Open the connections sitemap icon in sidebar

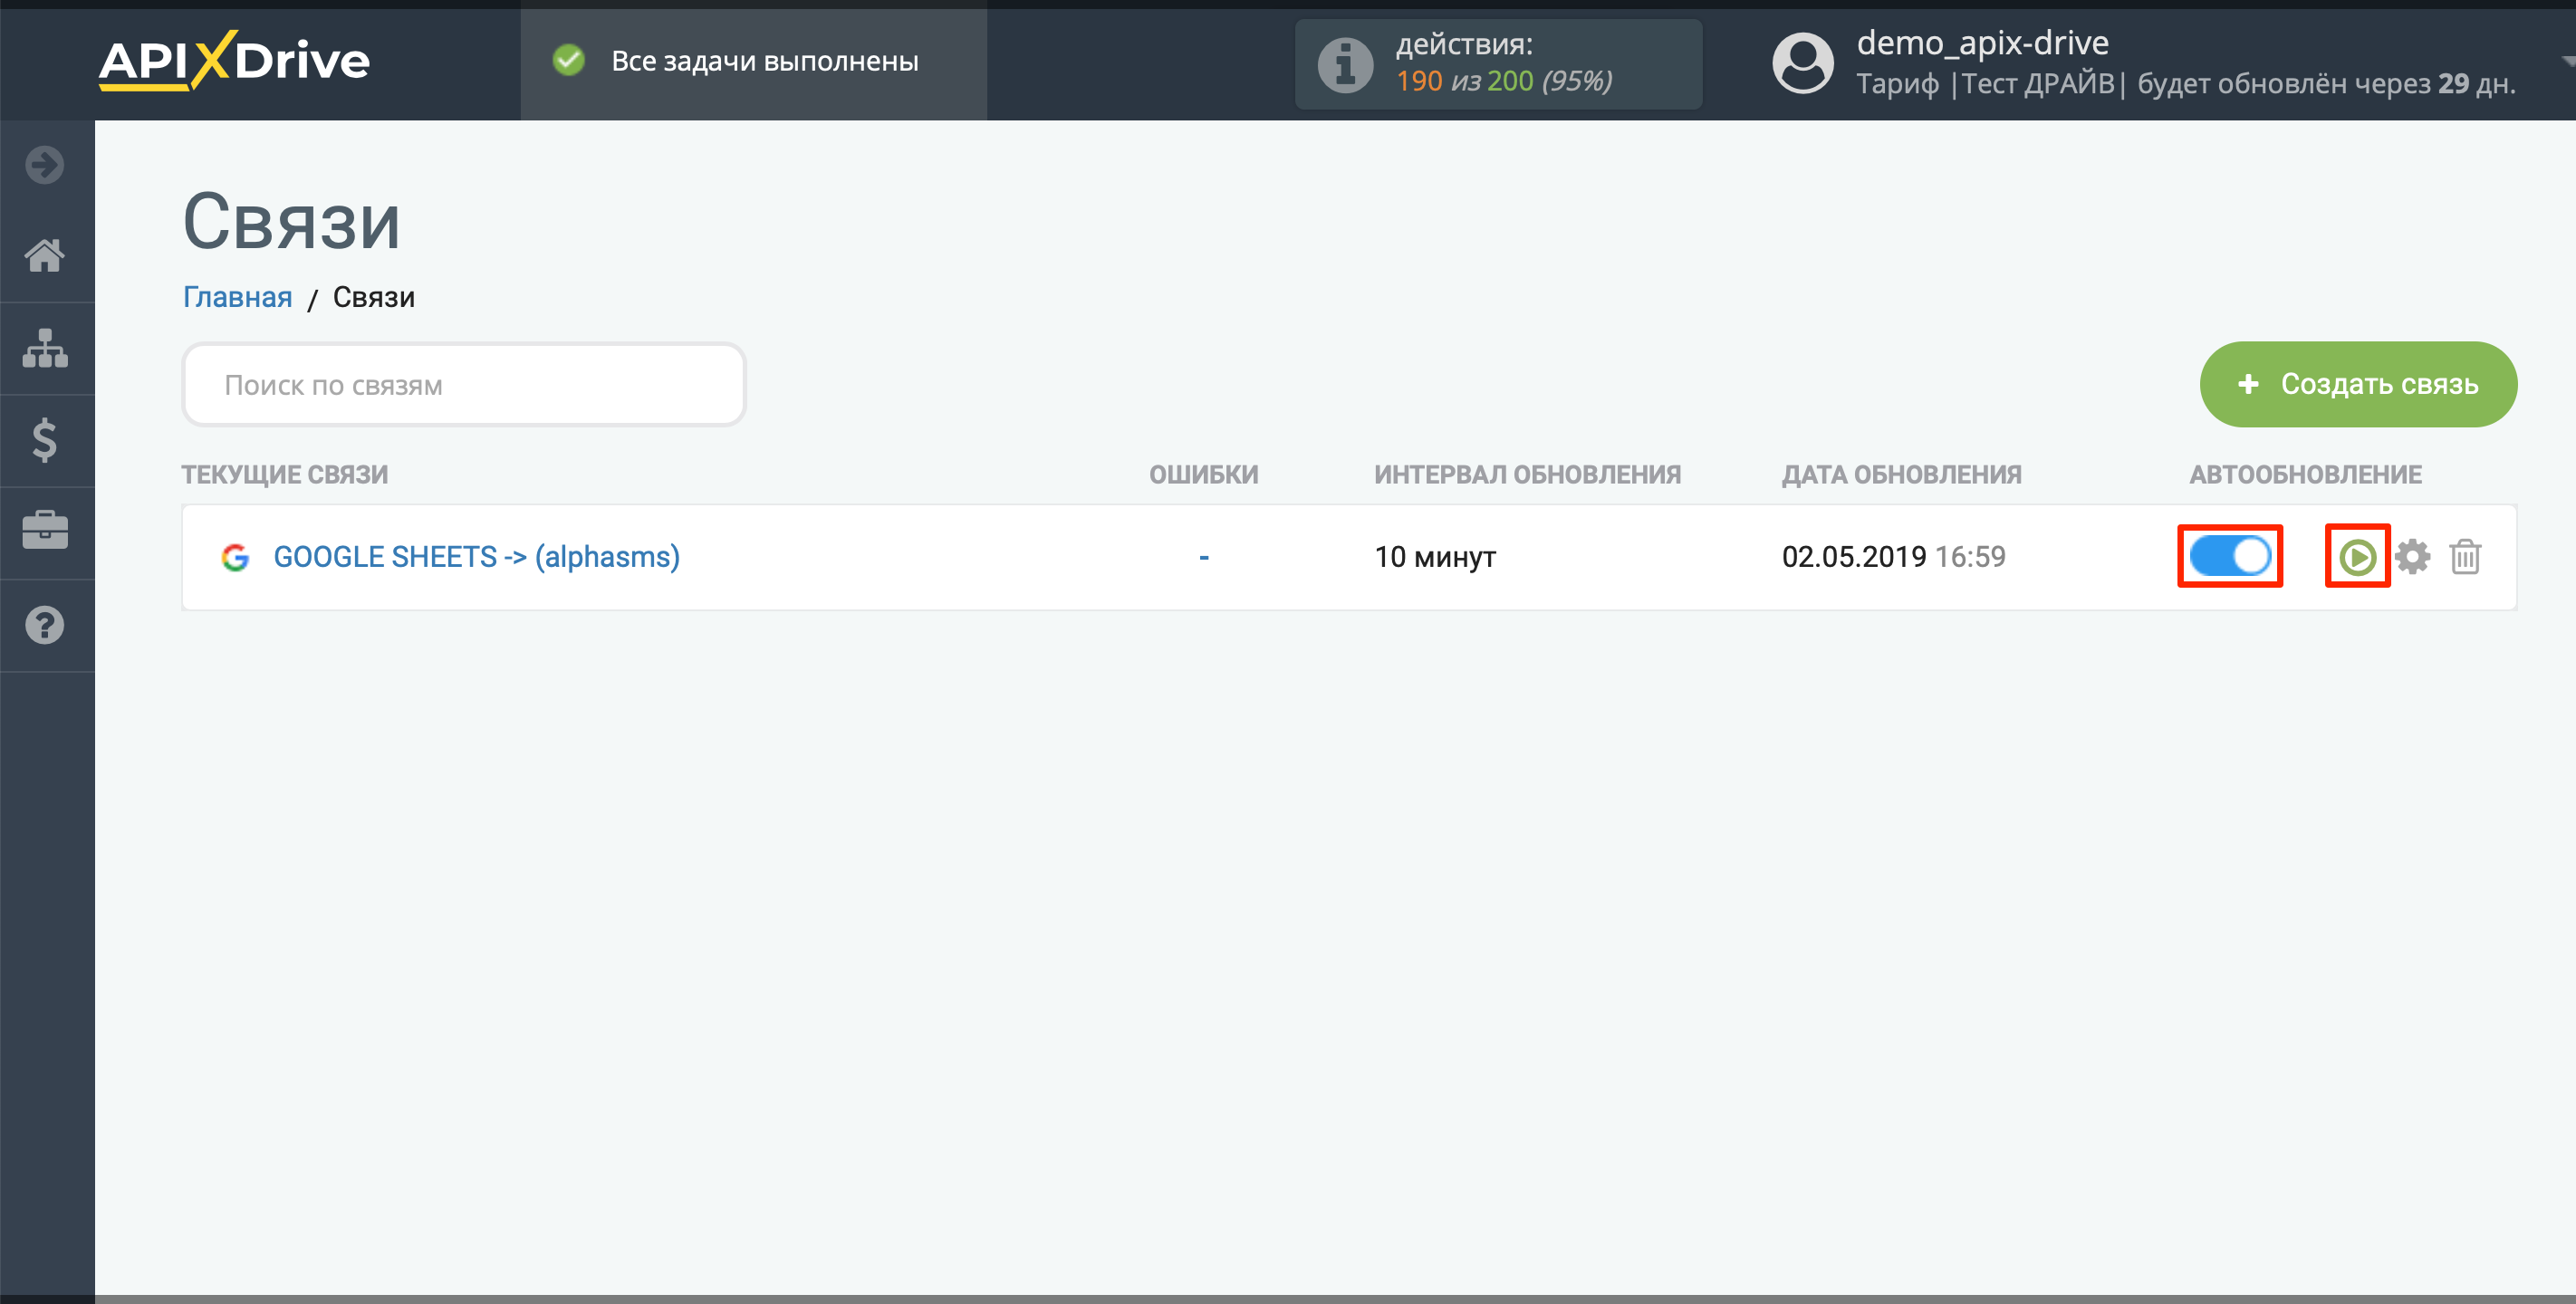pyautogui.click(x=45, y=348)
